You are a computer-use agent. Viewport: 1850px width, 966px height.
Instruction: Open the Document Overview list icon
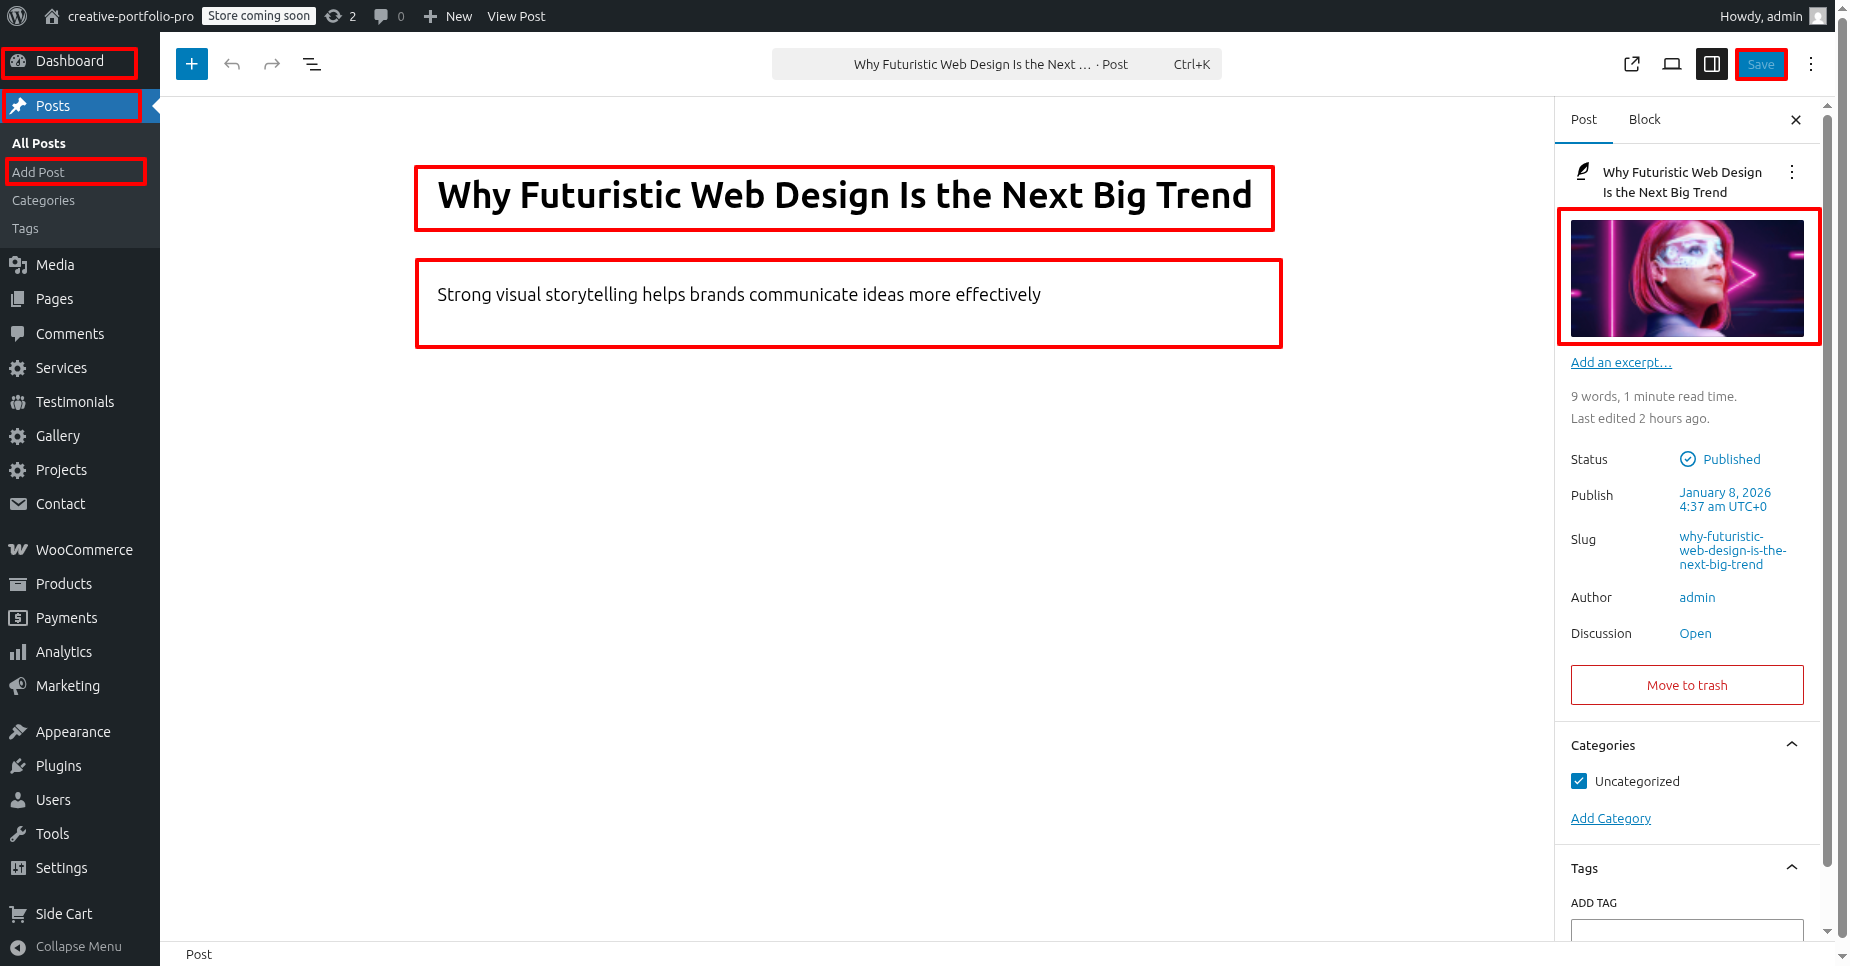(x=312, y=64)
